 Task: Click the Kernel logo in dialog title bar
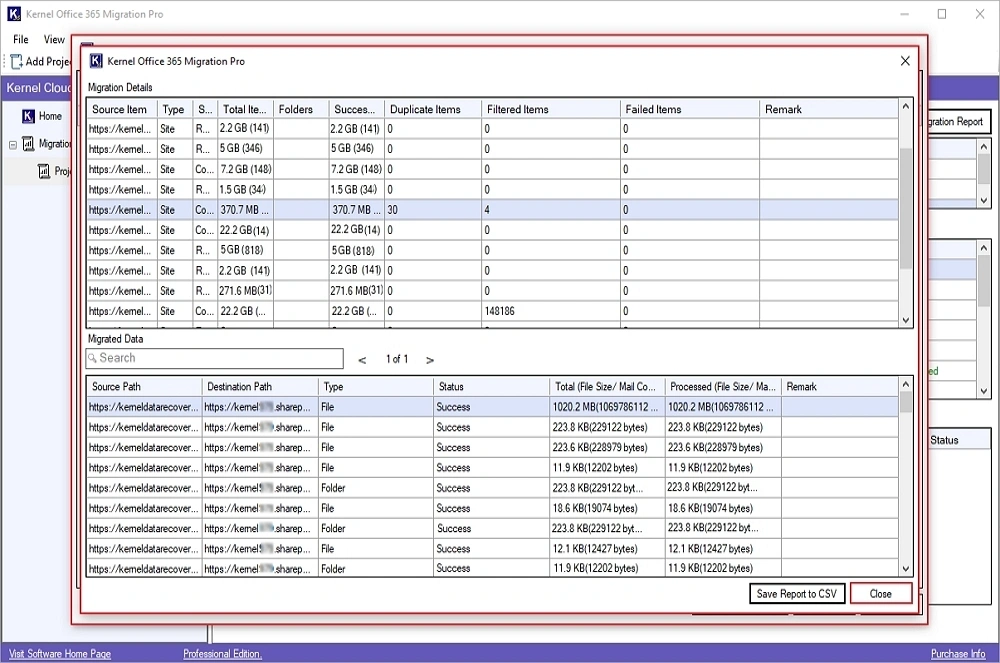pyautogui.click(x=96, y=61)
